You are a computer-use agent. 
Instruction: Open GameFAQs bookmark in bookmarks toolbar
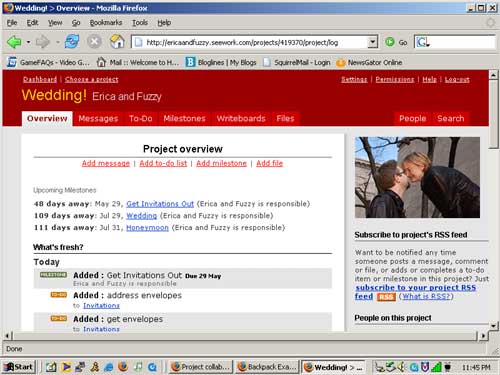click(49, 62)
